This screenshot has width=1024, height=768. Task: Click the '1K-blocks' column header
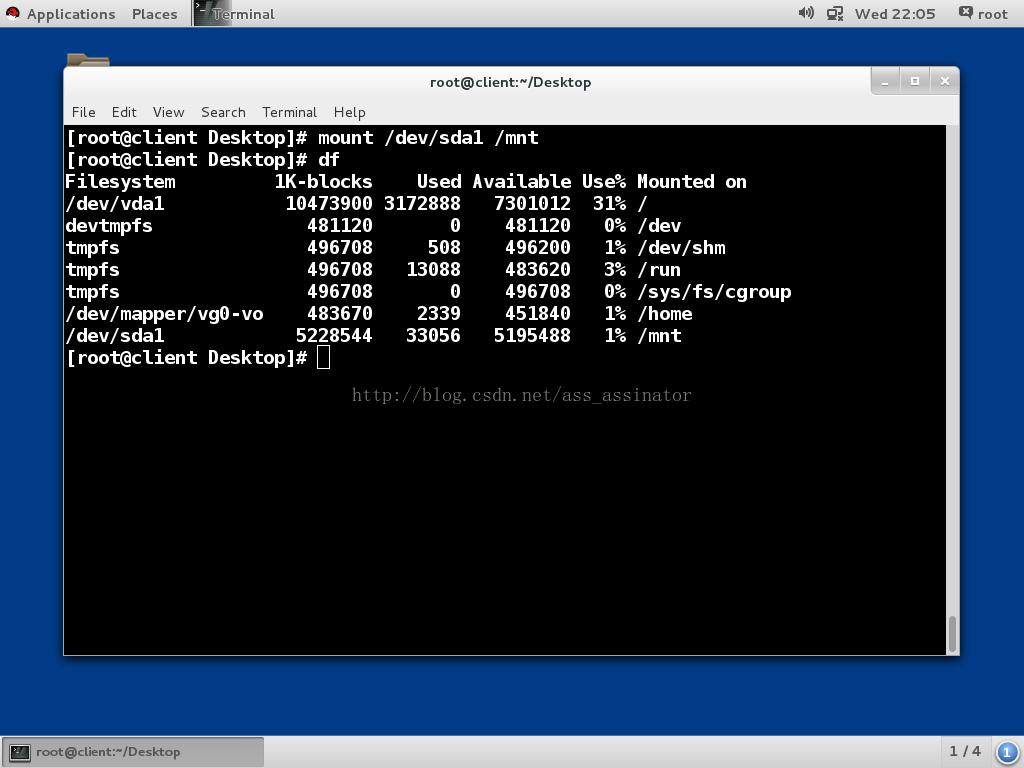(x=323, y=182)
